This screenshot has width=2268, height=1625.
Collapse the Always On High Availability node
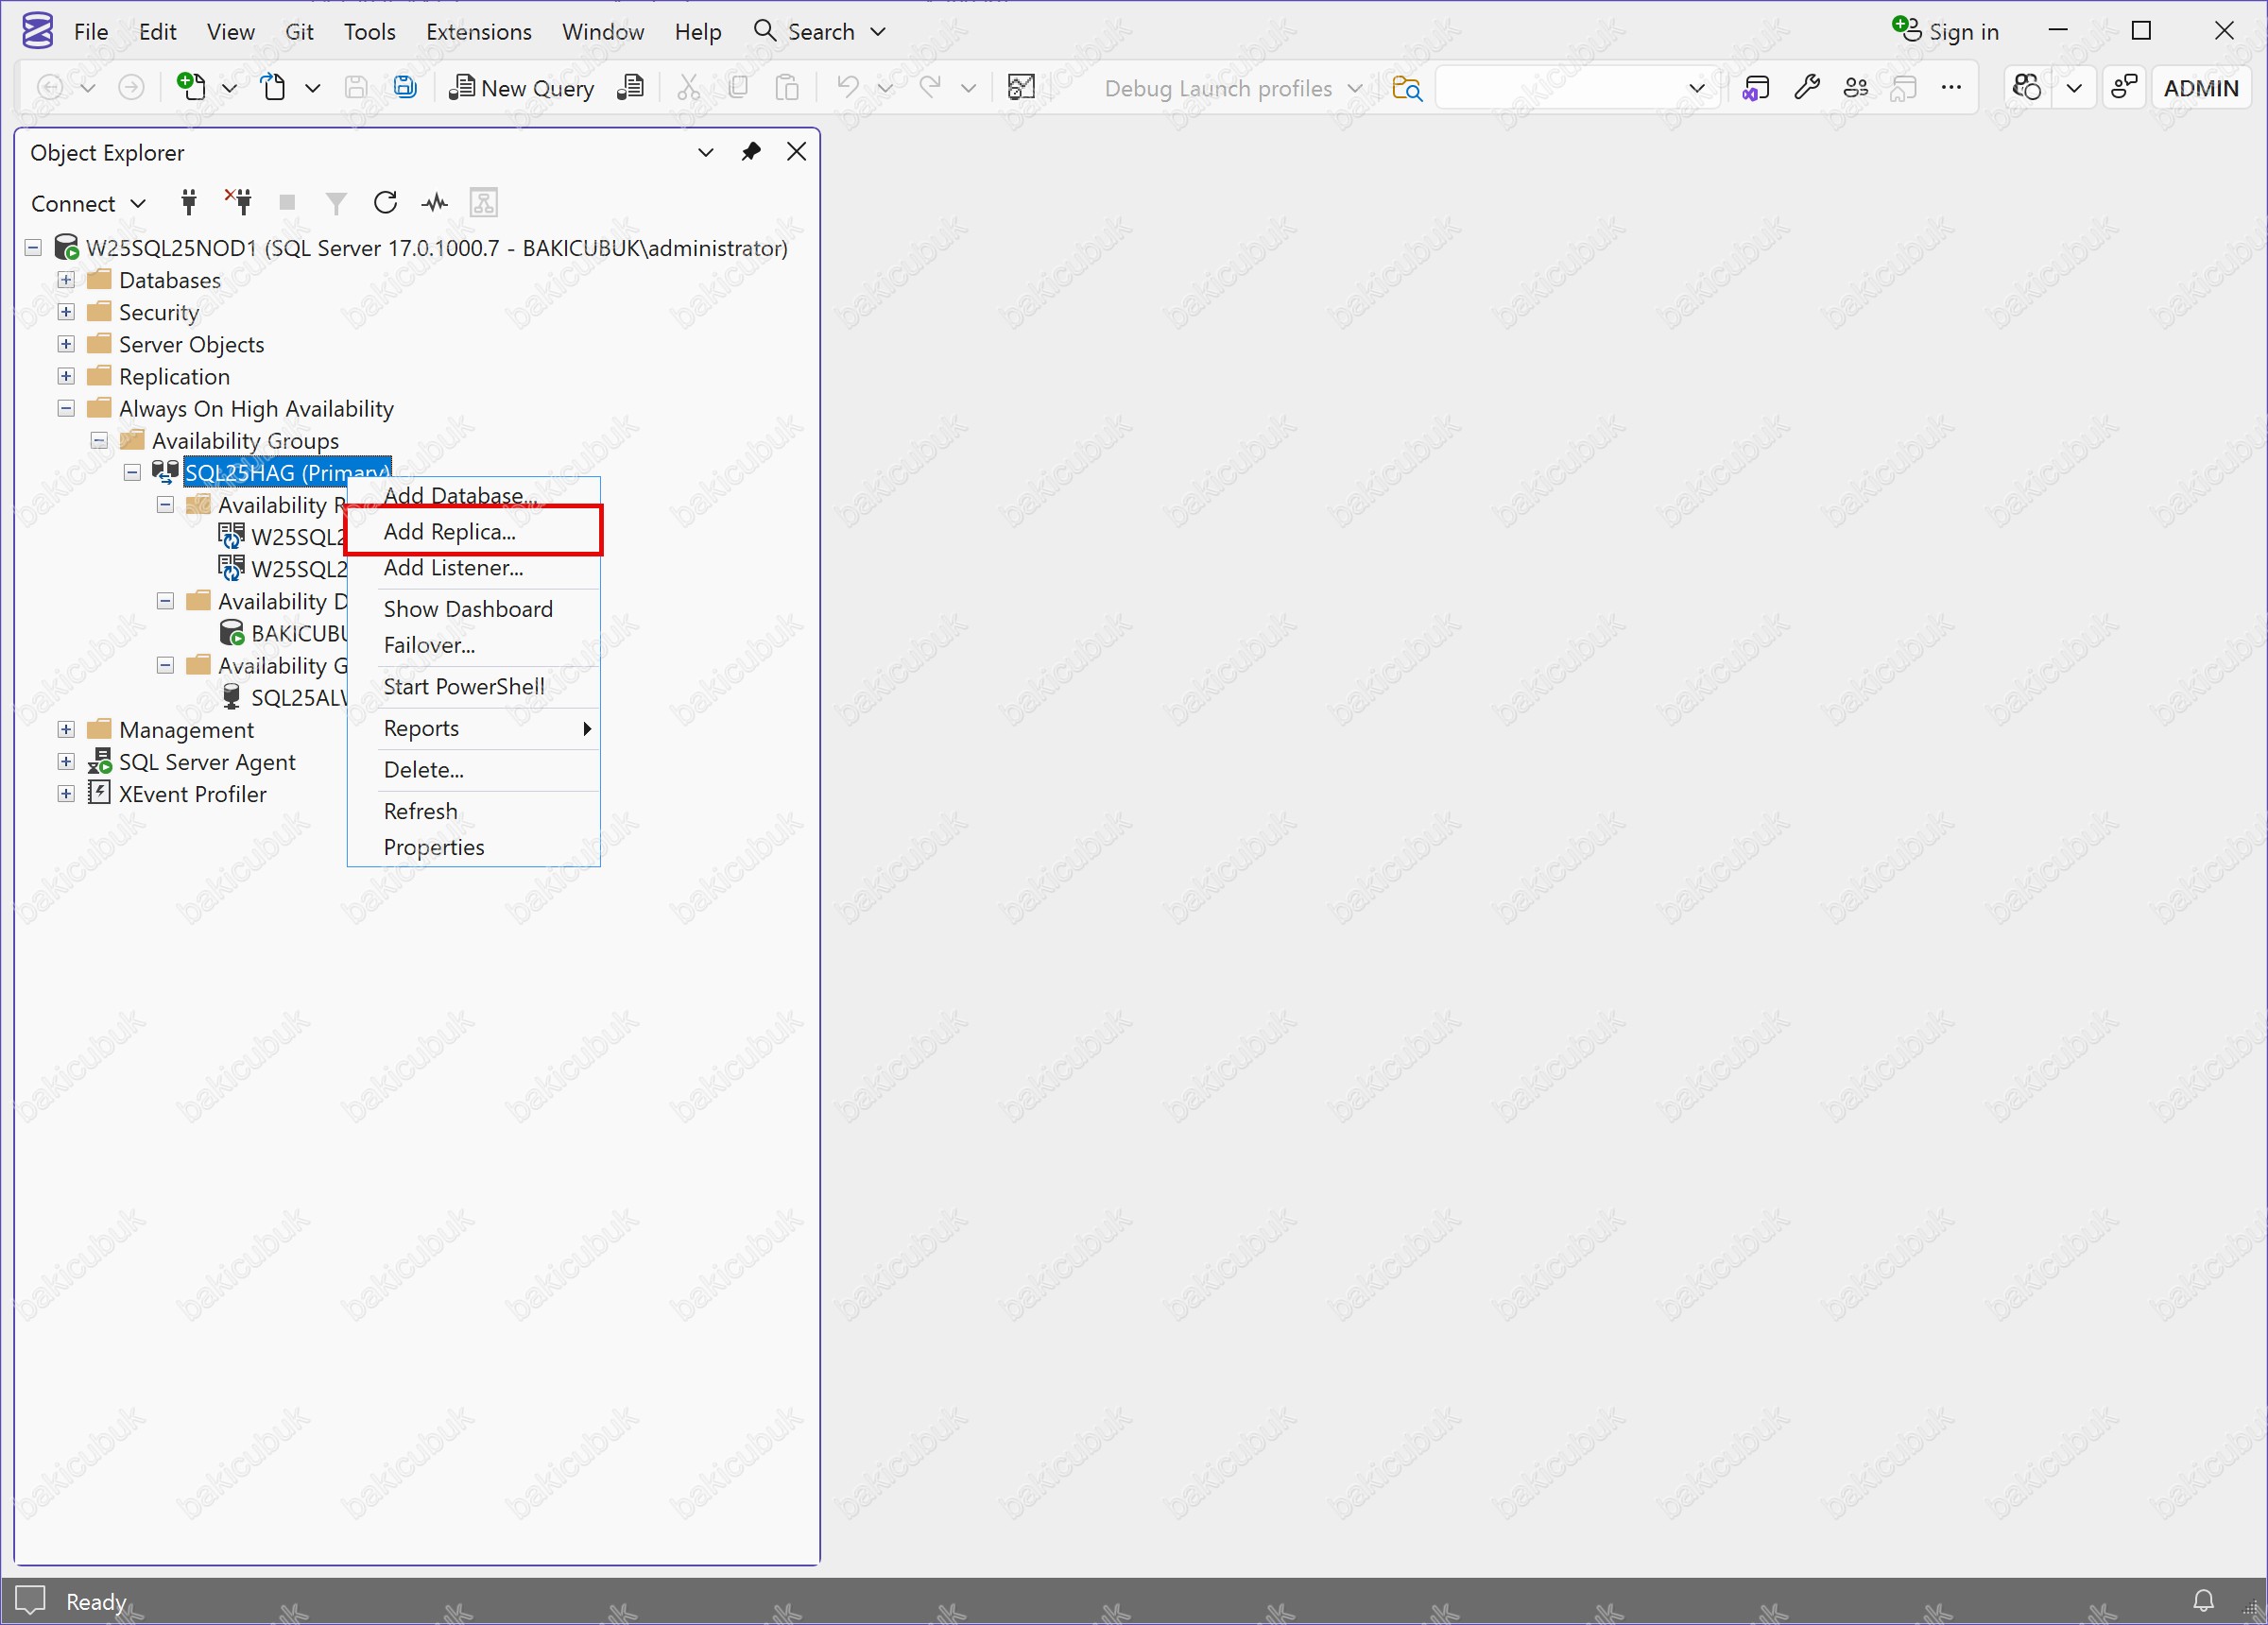(x=66, y=408)
